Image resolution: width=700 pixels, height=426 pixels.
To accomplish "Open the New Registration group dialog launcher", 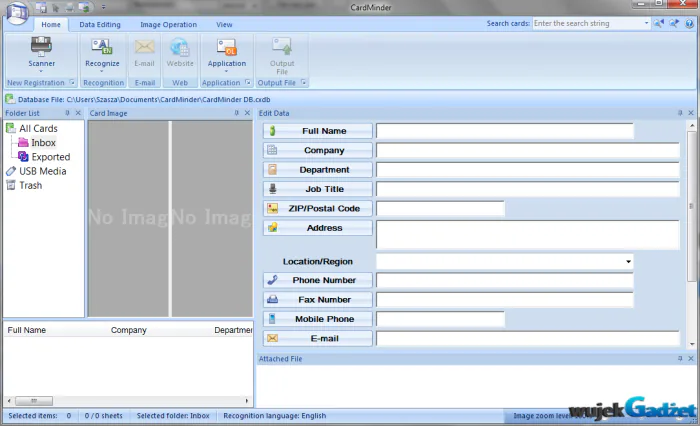I will click(x=72, y=82).
